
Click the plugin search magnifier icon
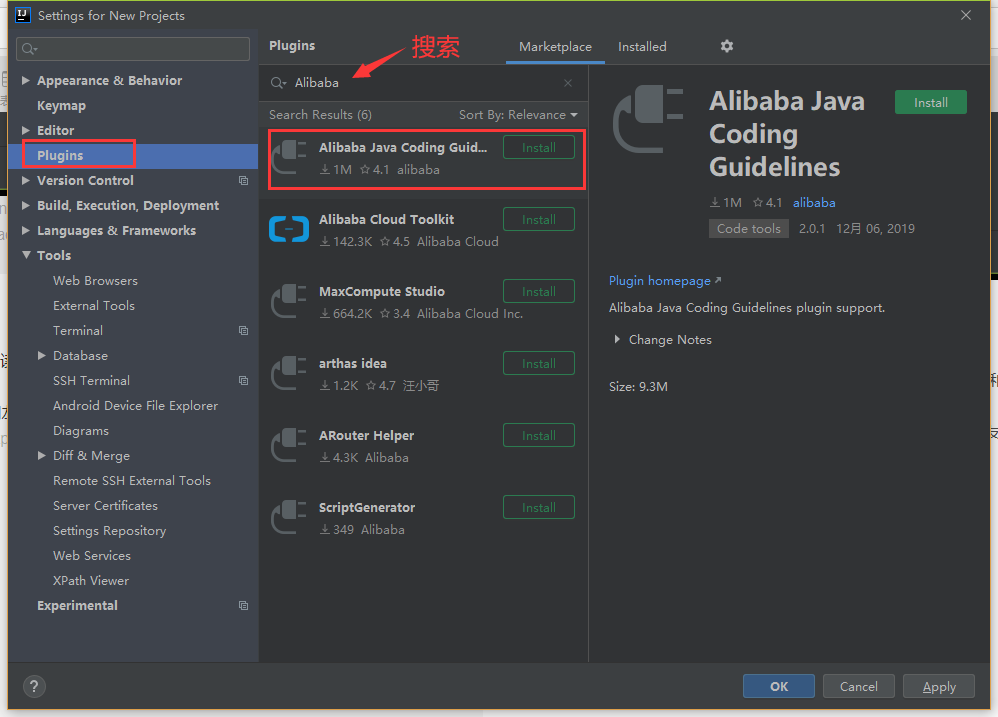pyautogui.click(x=278, y=83)
